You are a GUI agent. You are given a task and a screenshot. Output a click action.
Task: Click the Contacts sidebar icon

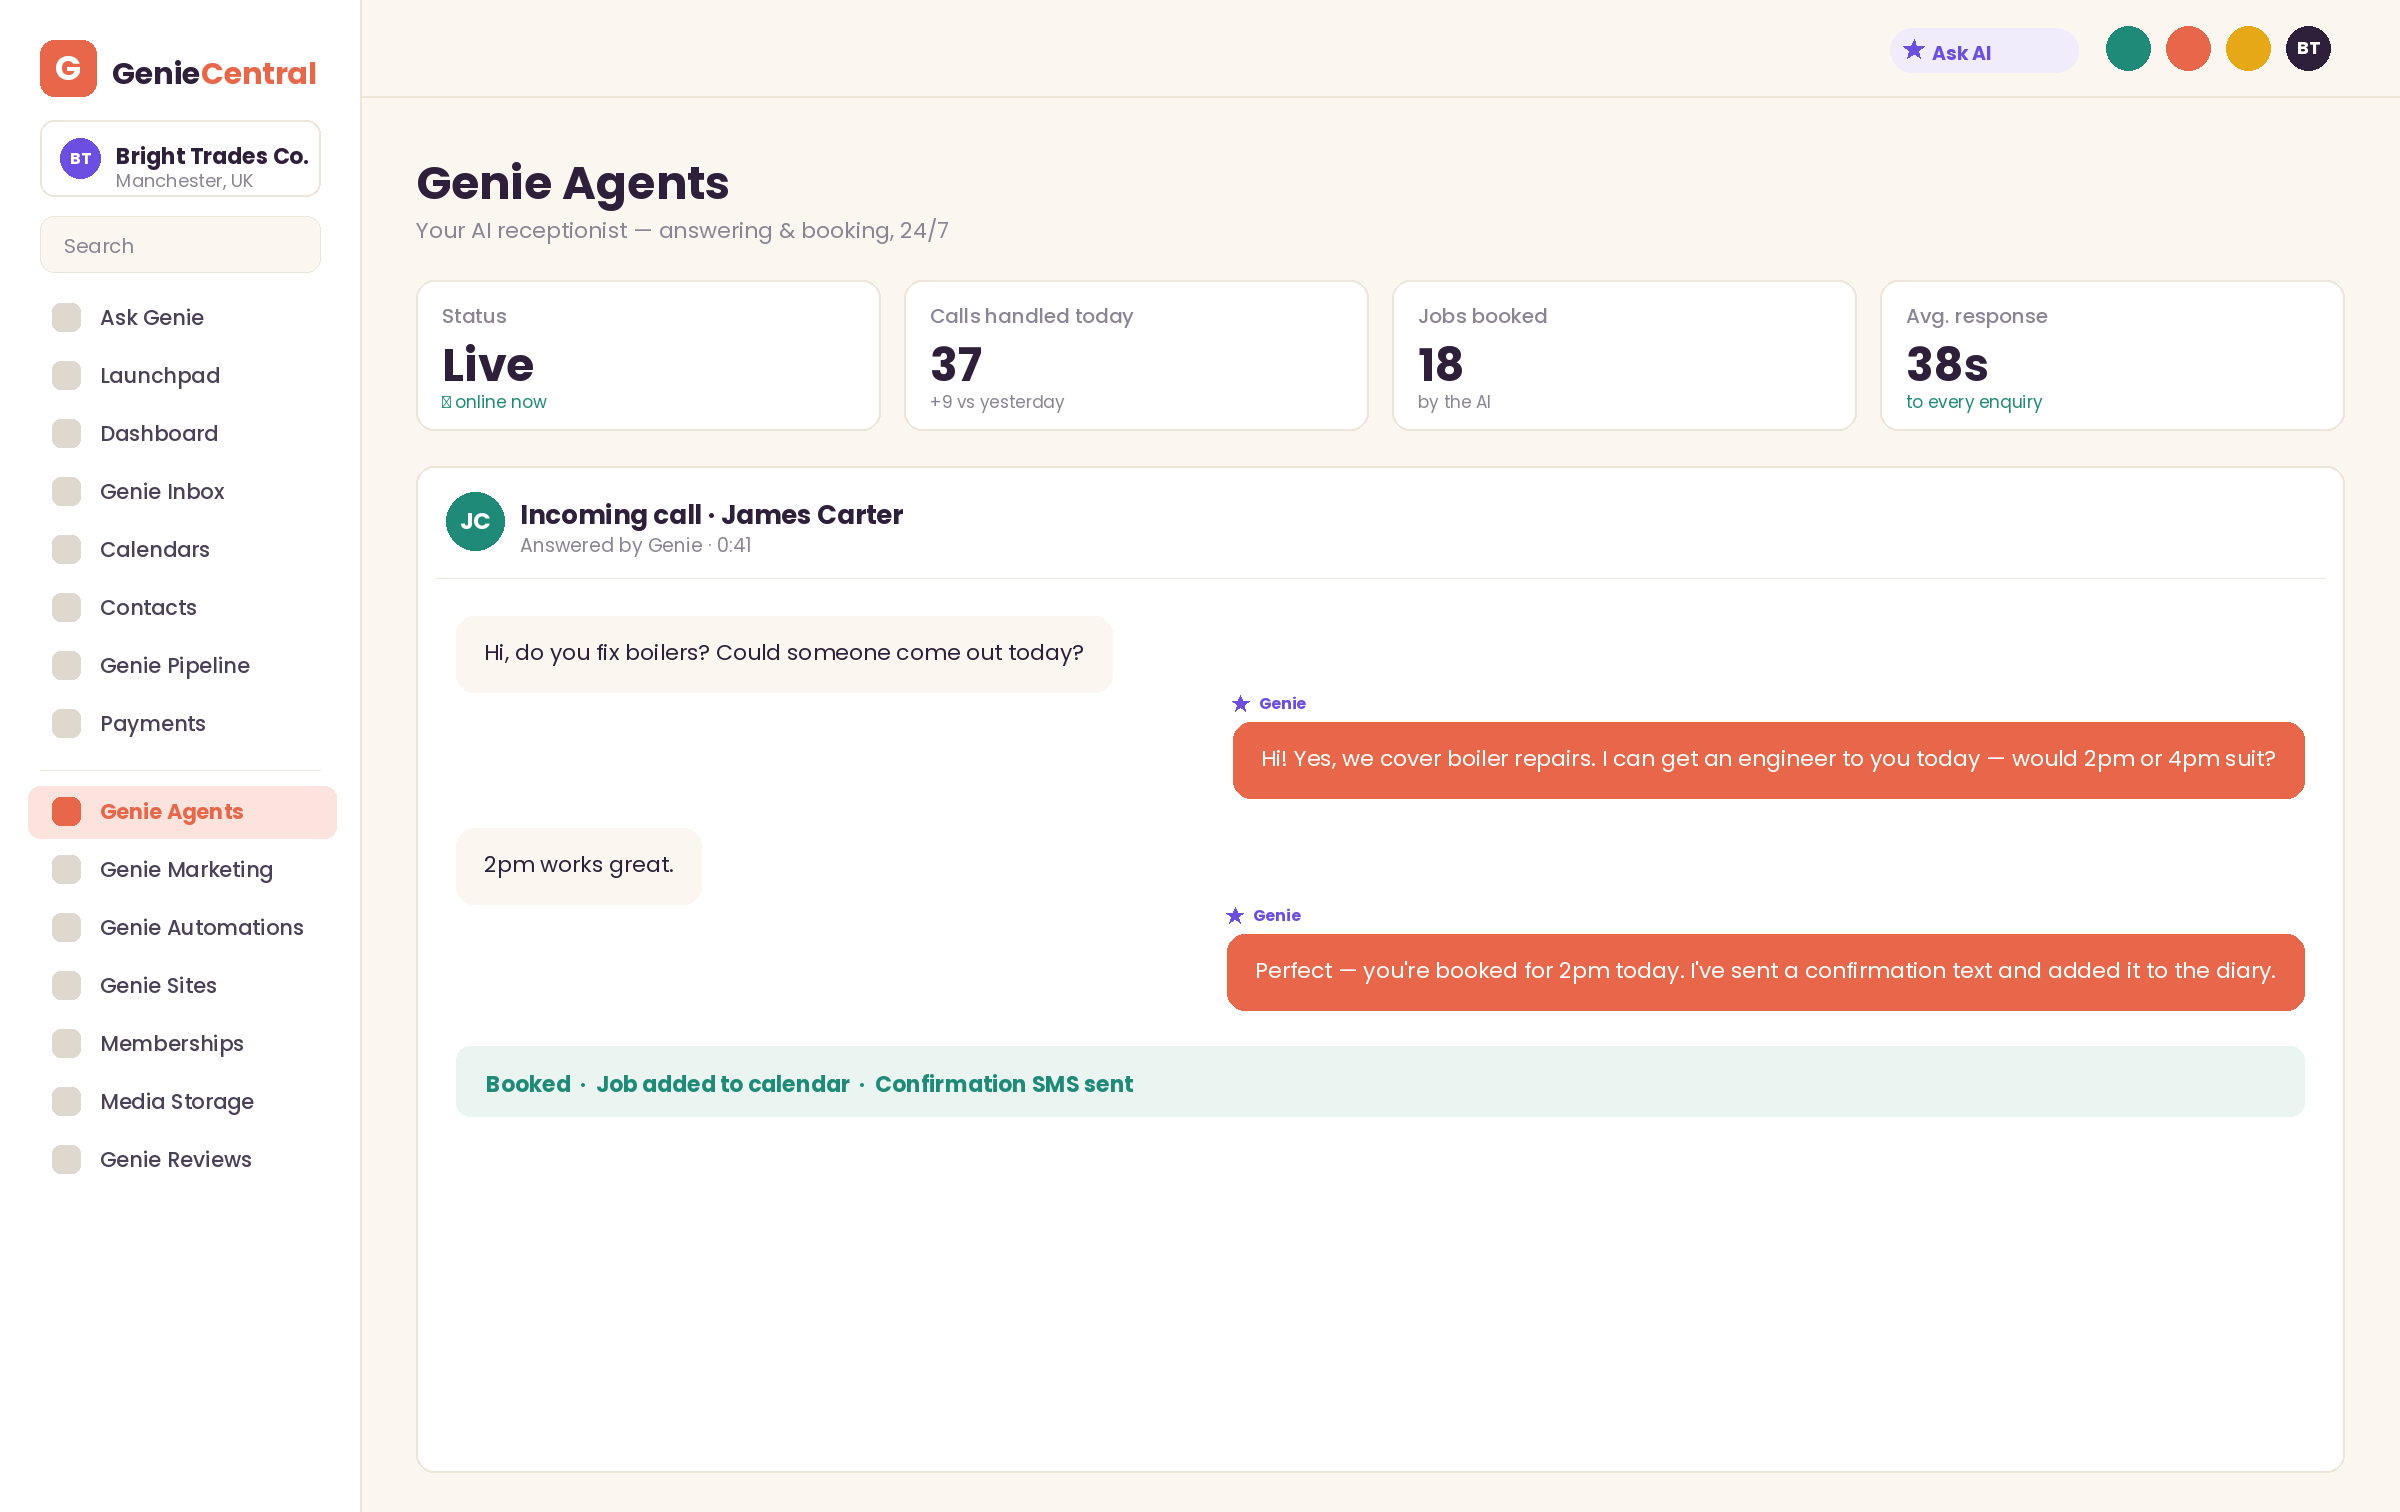66,607
